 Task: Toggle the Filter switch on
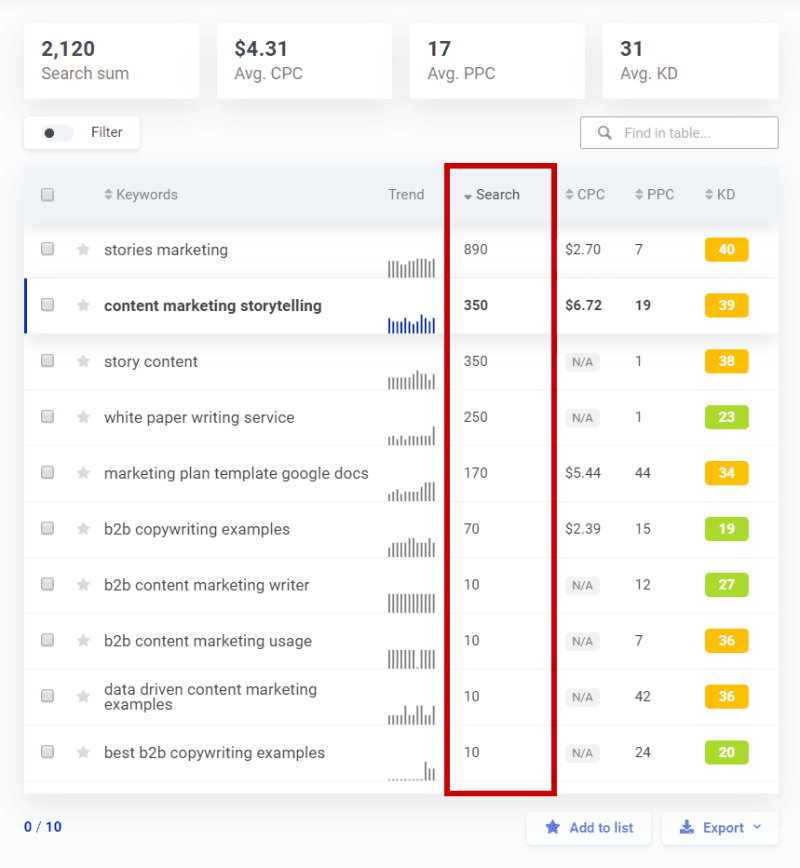coord(57,133)
